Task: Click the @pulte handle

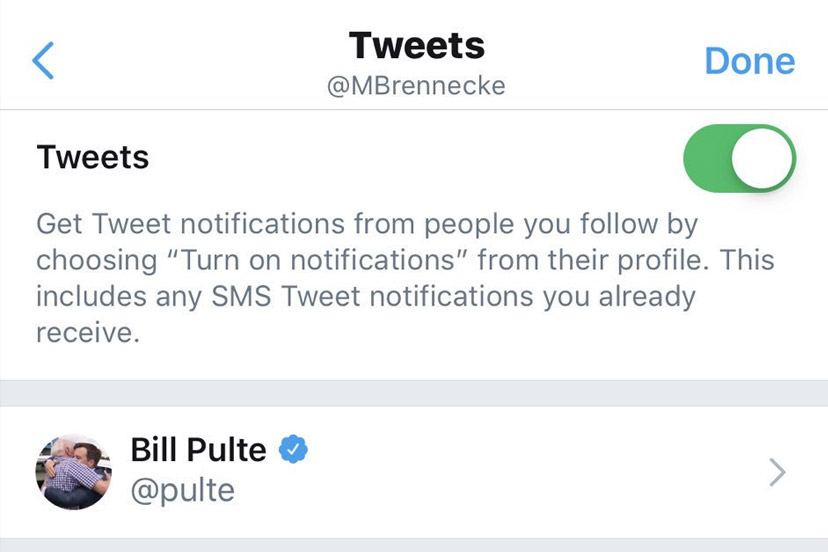Action: [x=182, y=490]
